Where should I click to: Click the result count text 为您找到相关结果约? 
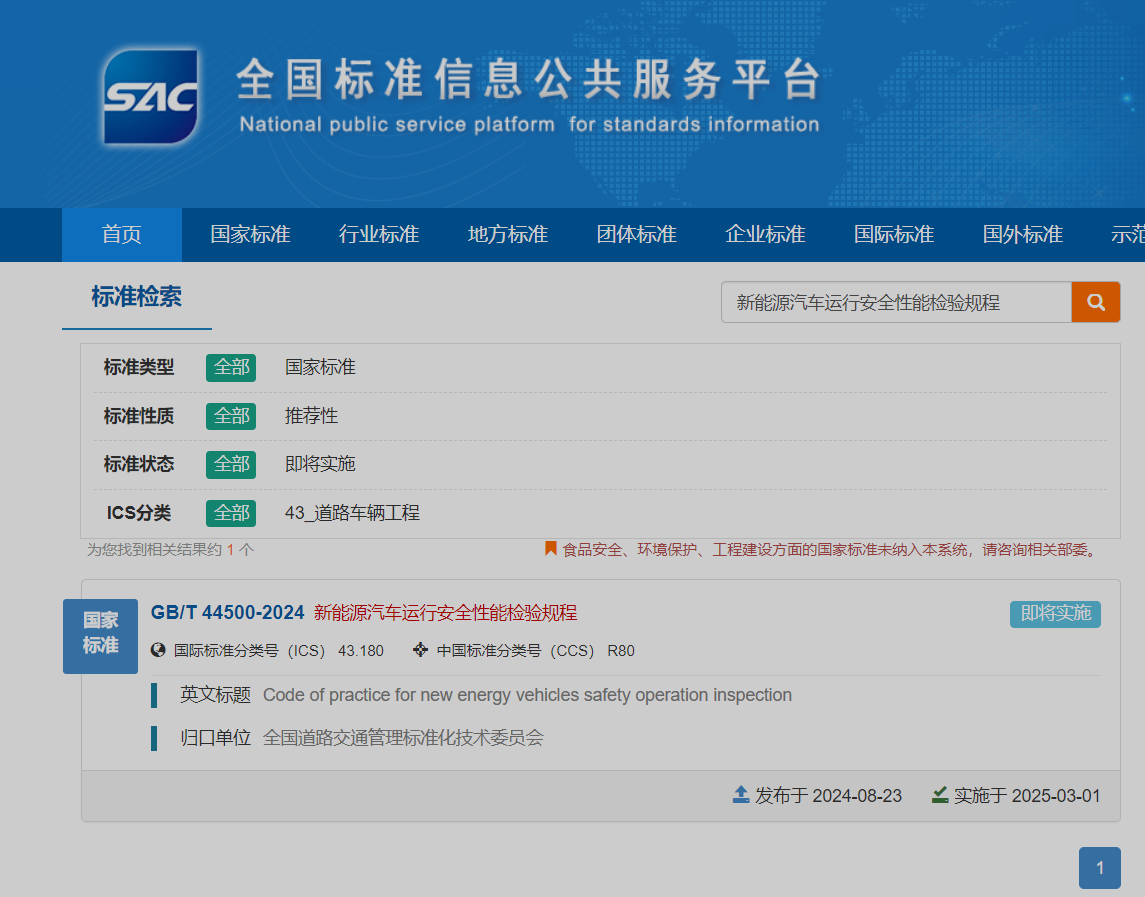(155, 550)
